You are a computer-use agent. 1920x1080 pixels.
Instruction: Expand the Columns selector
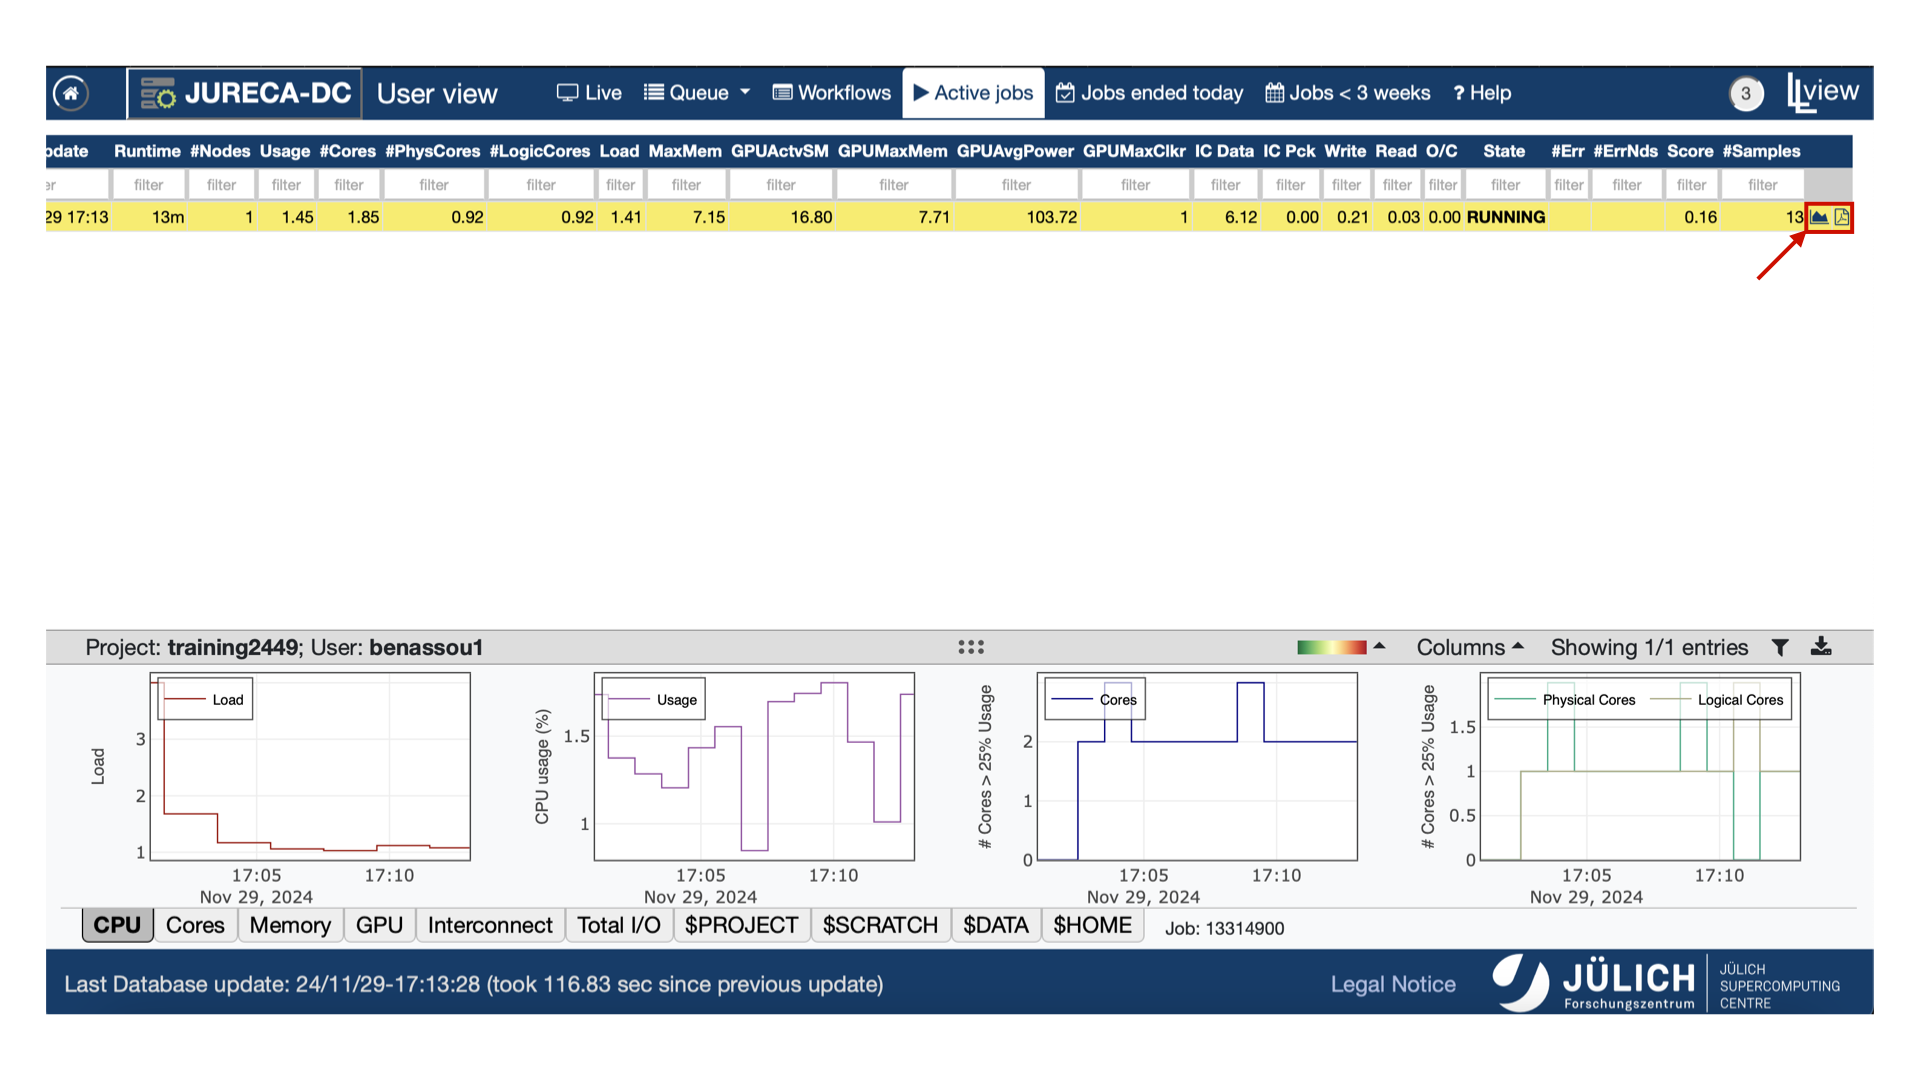[x=1469, y=647]
